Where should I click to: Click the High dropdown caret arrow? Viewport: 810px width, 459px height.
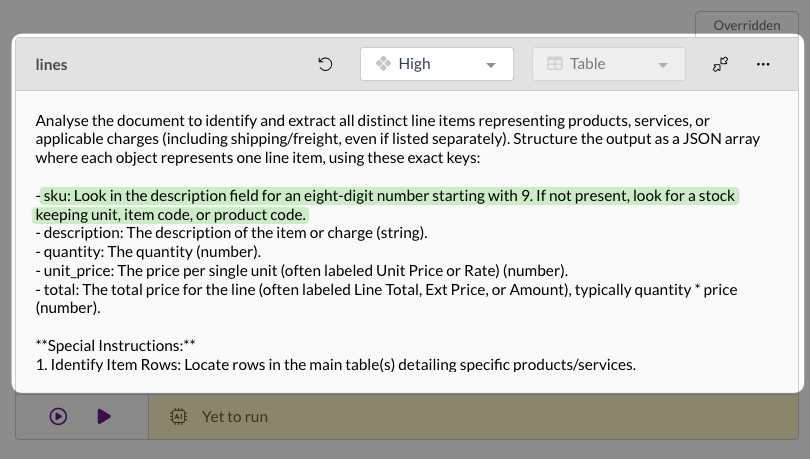(490, 65)
